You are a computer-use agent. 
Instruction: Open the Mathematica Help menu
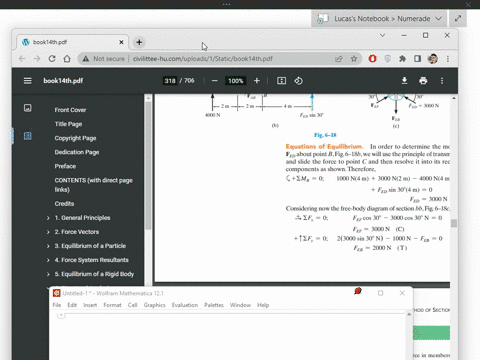[x=263, y=305]
